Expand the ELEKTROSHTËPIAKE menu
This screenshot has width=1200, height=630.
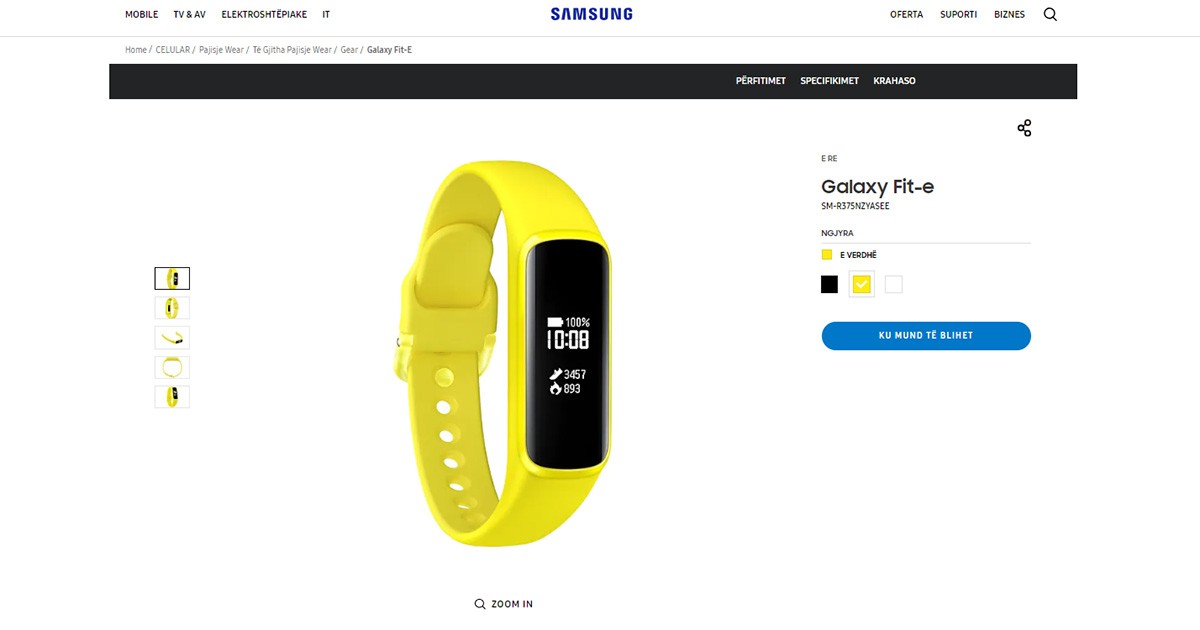(264, 15)
